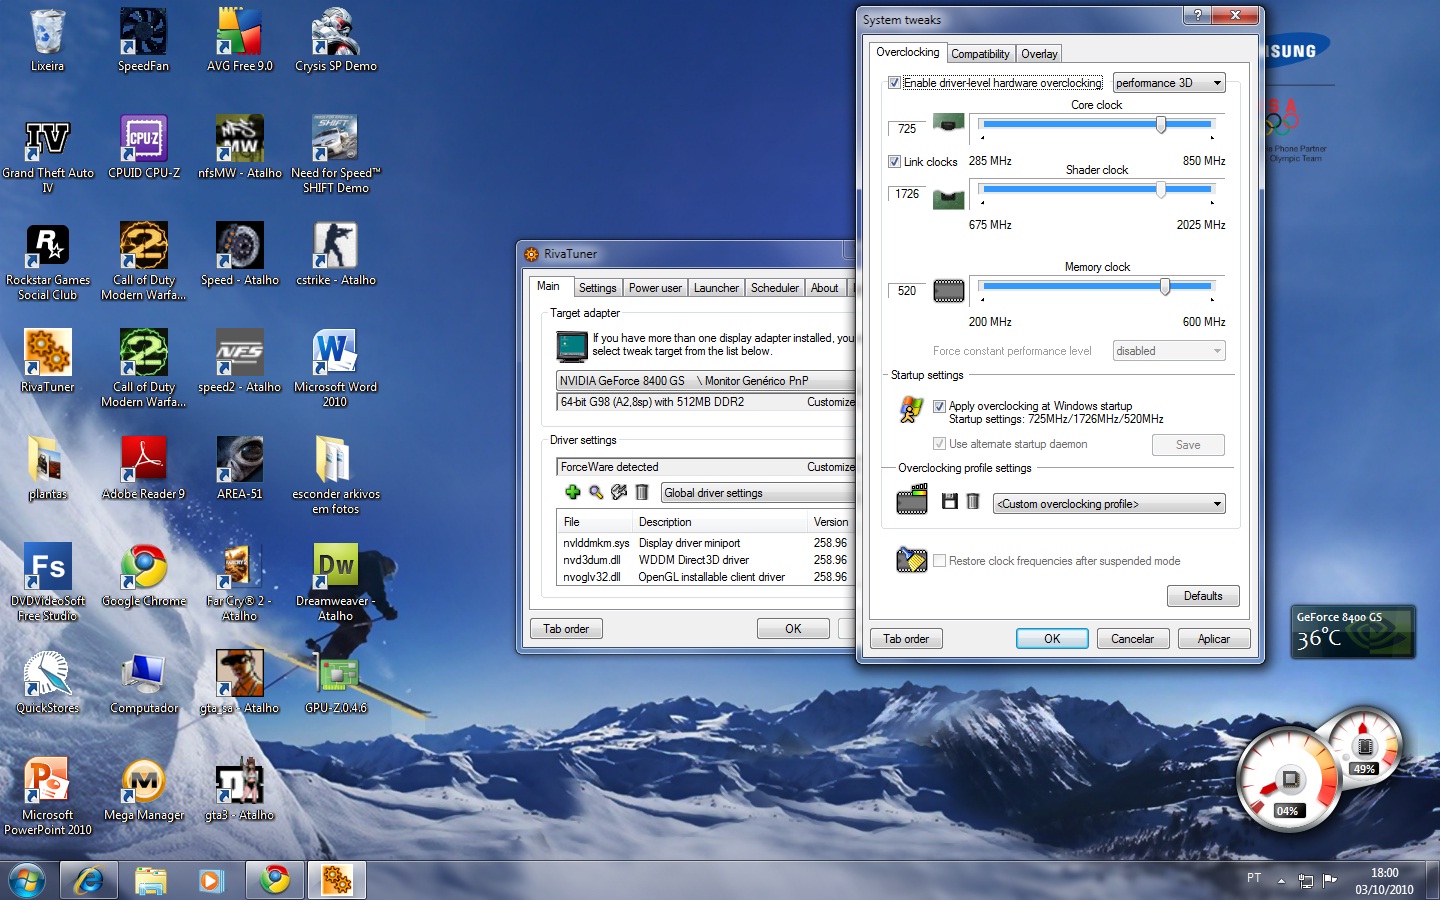This screenshot has height=900, width=1440.
Task: Open the Force constant performance level dropdown
Action: pos(1169,351)
